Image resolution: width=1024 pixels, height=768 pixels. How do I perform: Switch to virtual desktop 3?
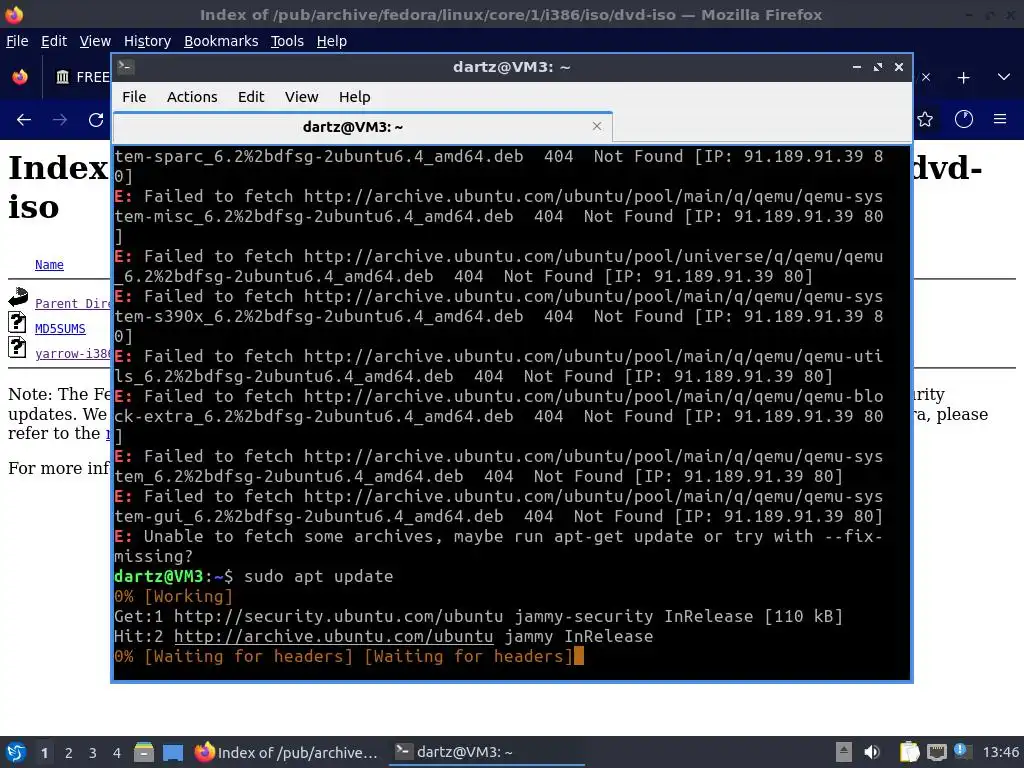93,753
